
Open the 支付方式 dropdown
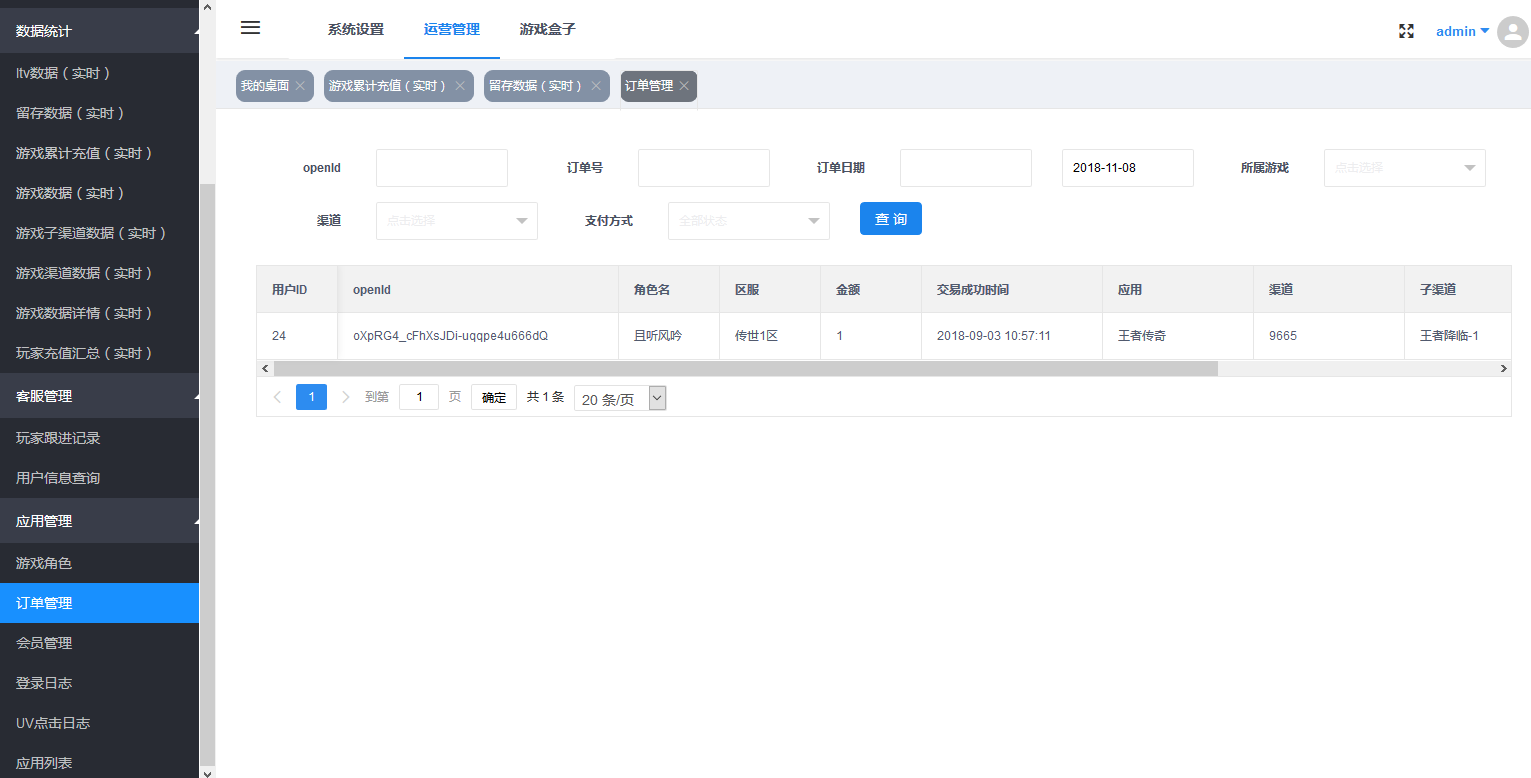click(748, 221)
